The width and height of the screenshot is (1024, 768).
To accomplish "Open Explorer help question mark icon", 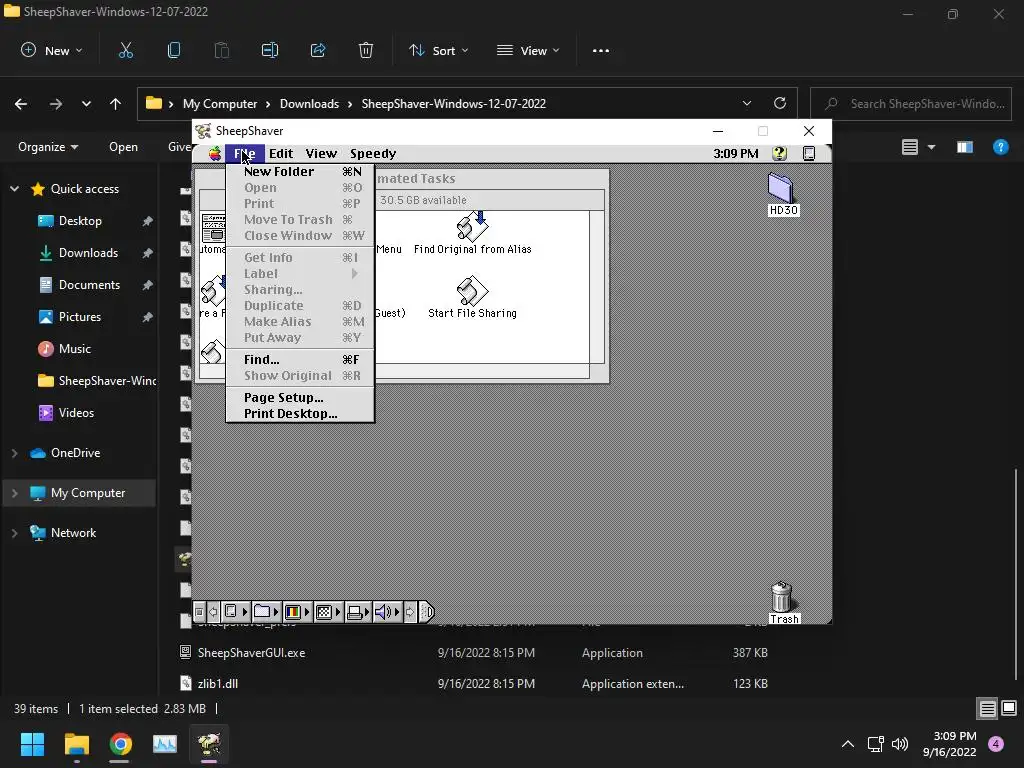I will [x=1000, y=147].
